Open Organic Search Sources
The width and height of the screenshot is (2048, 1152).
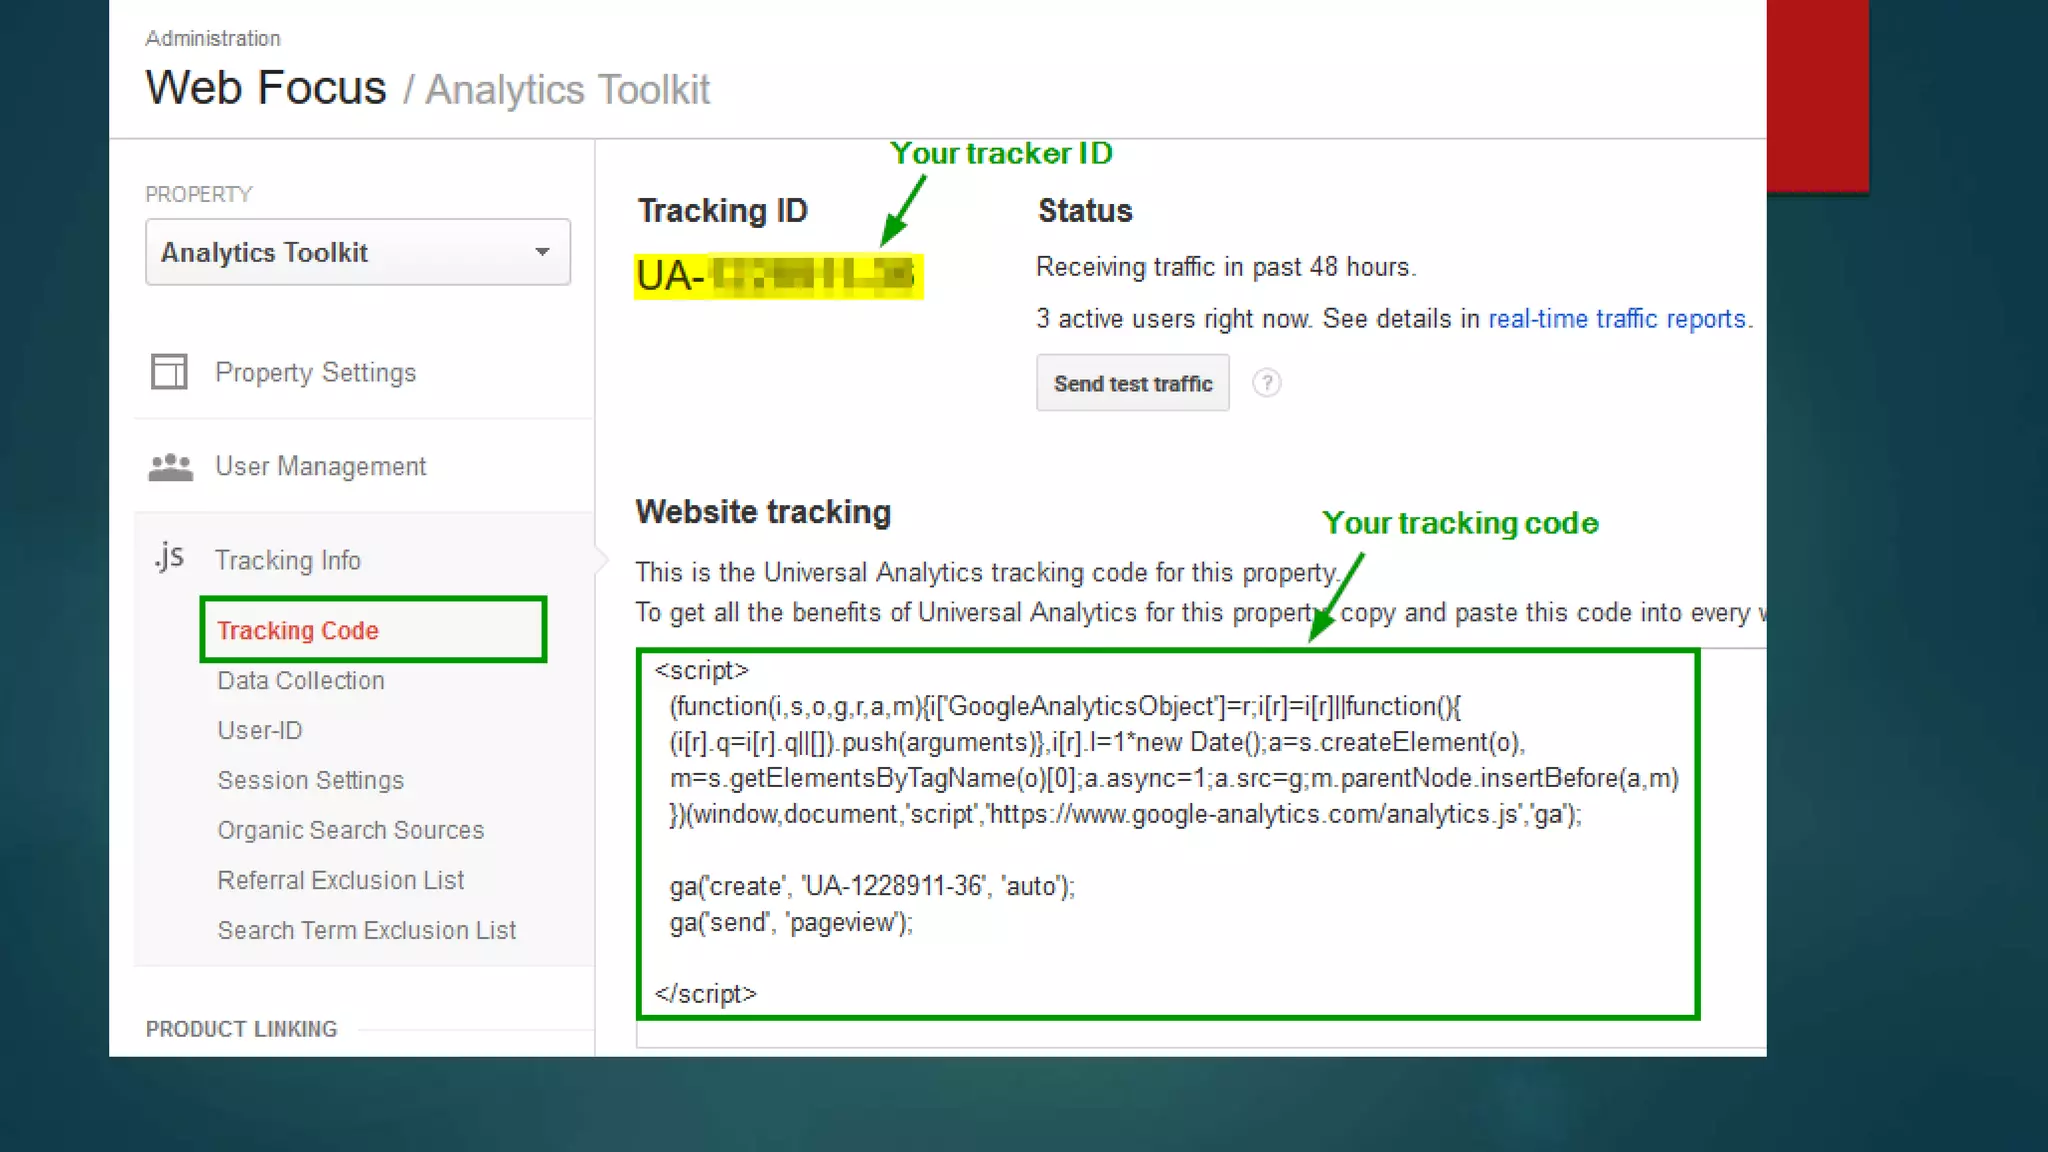(350, 831)
